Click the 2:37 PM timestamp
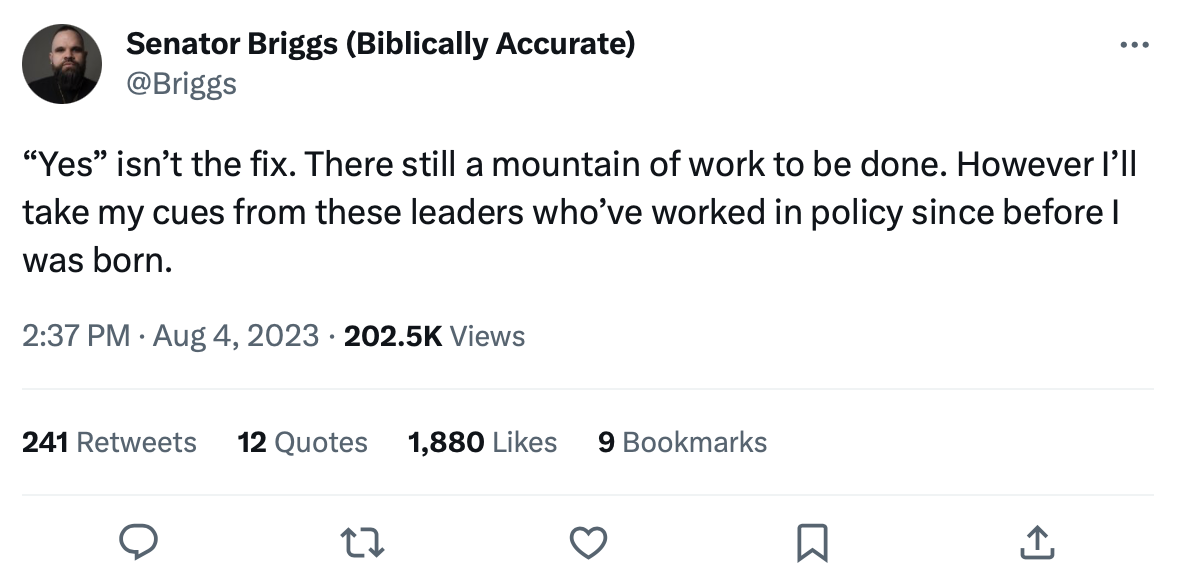 coord(76,336)
